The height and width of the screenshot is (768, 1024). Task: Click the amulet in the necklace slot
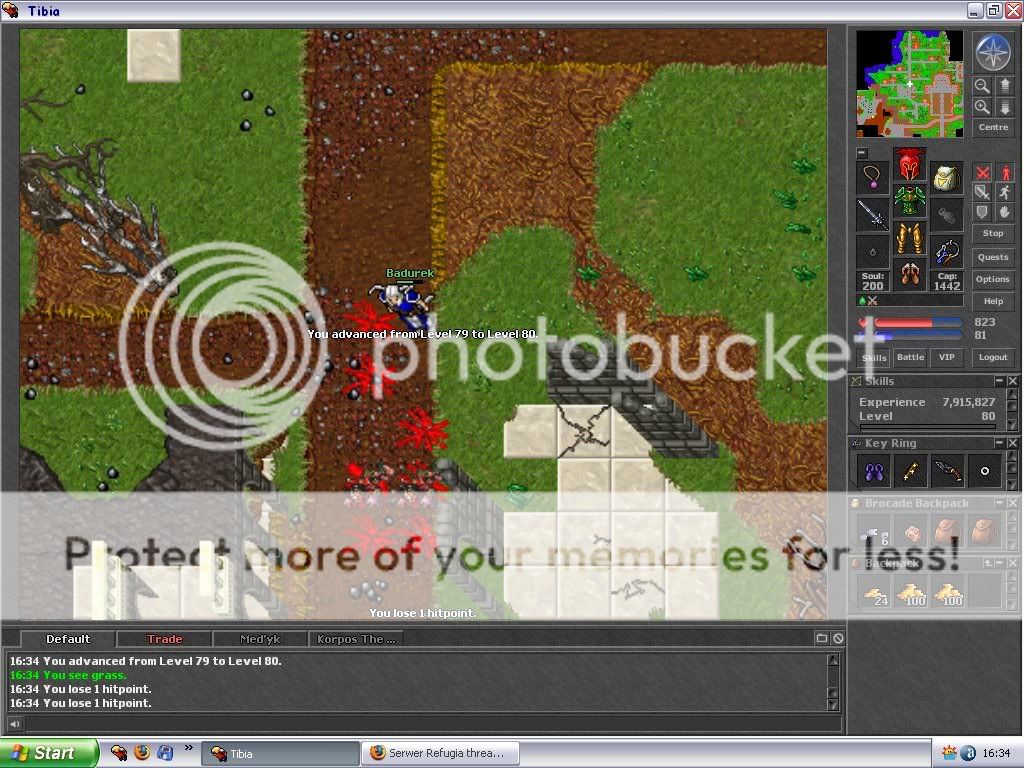(872, 177)
